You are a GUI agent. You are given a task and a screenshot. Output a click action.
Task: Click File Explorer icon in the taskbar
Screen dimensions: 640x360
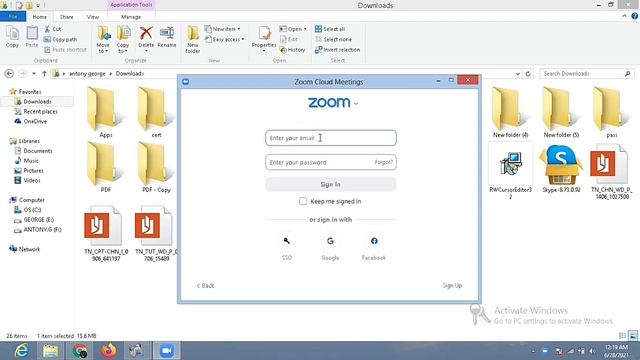(x=51, y=351)
